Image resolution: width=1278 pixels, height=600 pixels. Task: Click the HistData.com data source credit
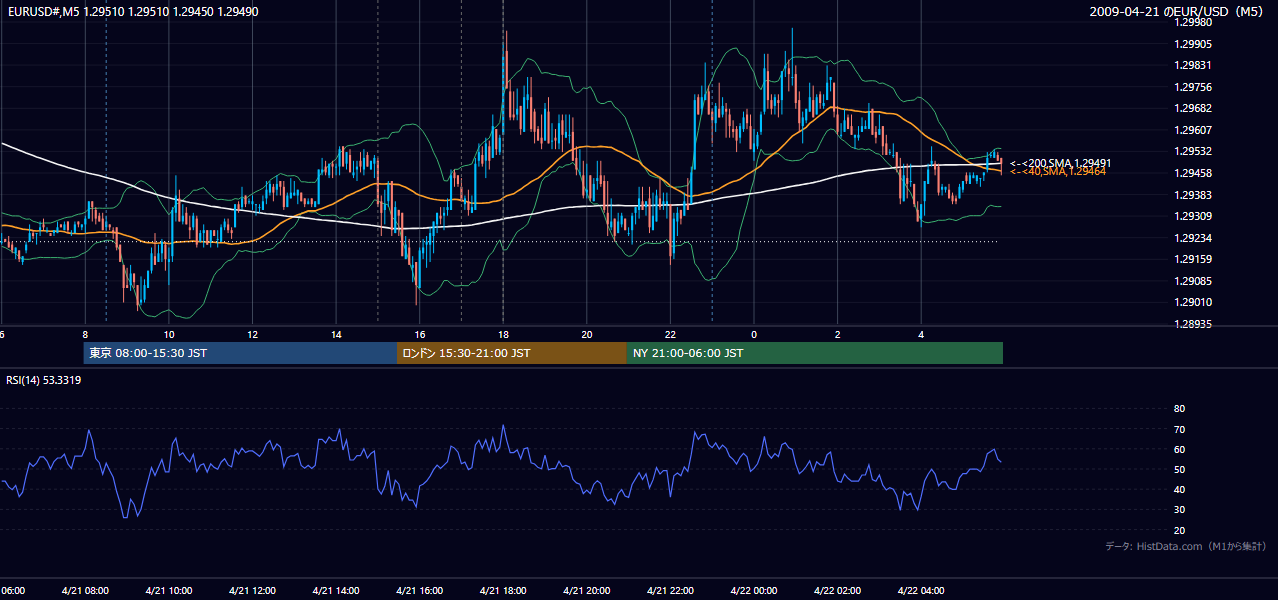click(x=1185, y=546)
